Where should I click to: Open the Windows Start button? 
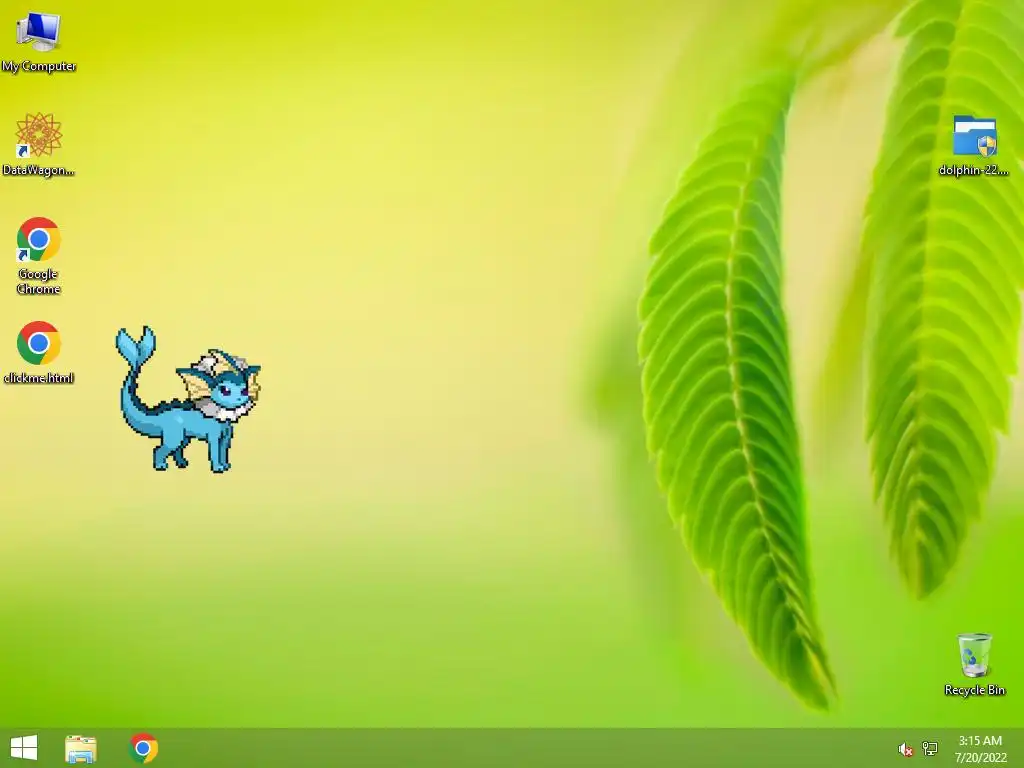coord(24,748)
